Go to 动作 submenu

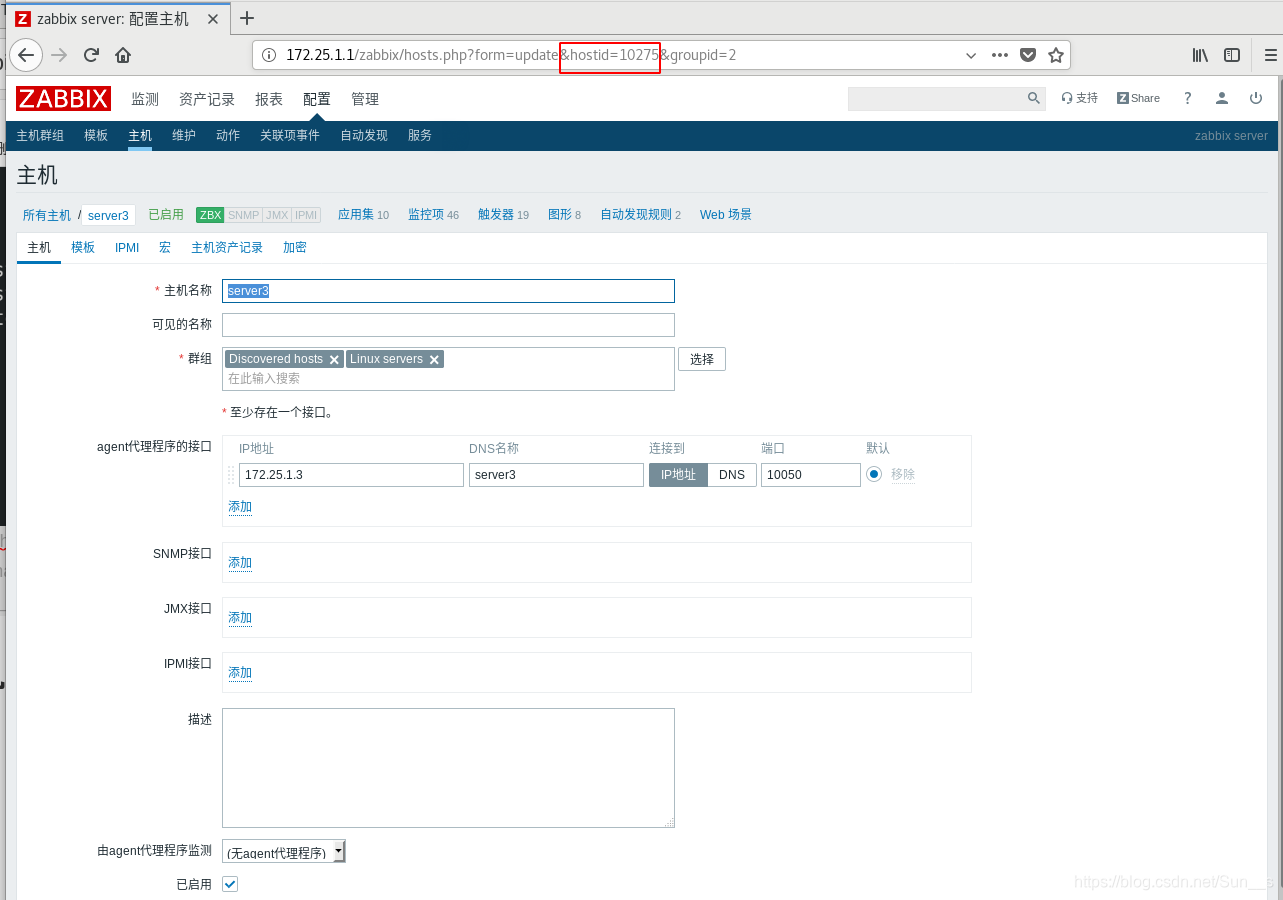tap(228, 135)
